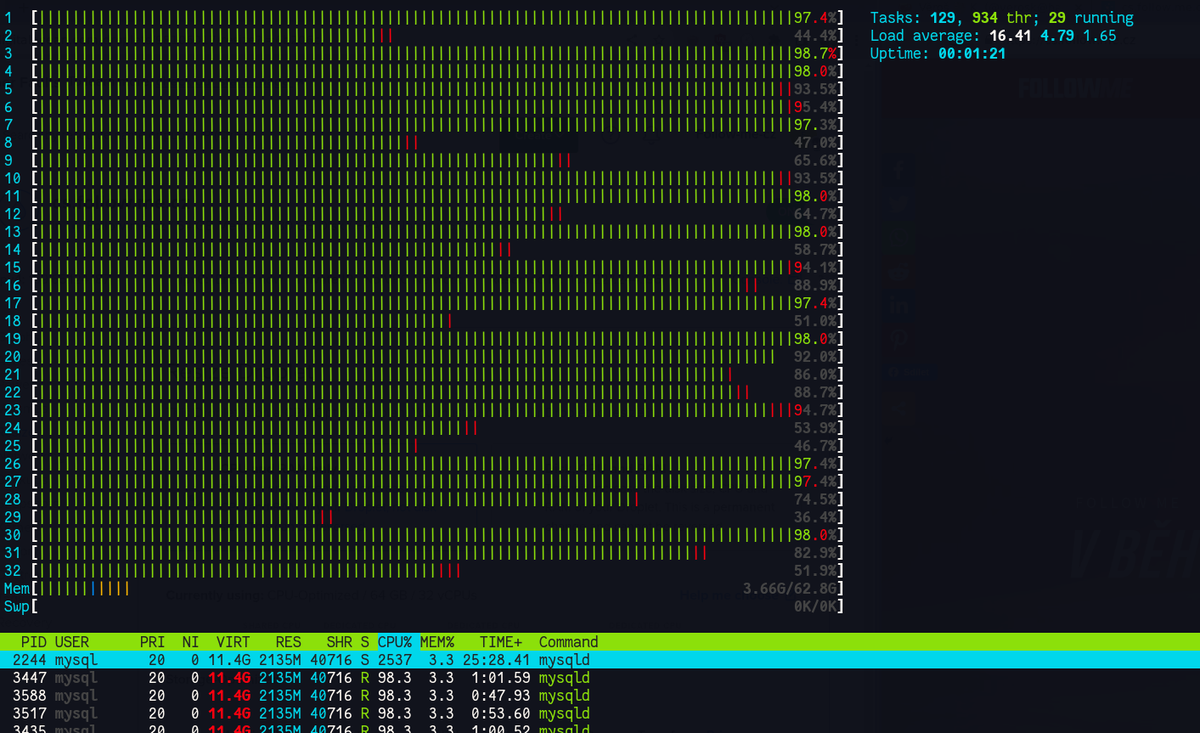Screen dimensions: 1200x733
Task: Click the Load average line
Action: 993,35
